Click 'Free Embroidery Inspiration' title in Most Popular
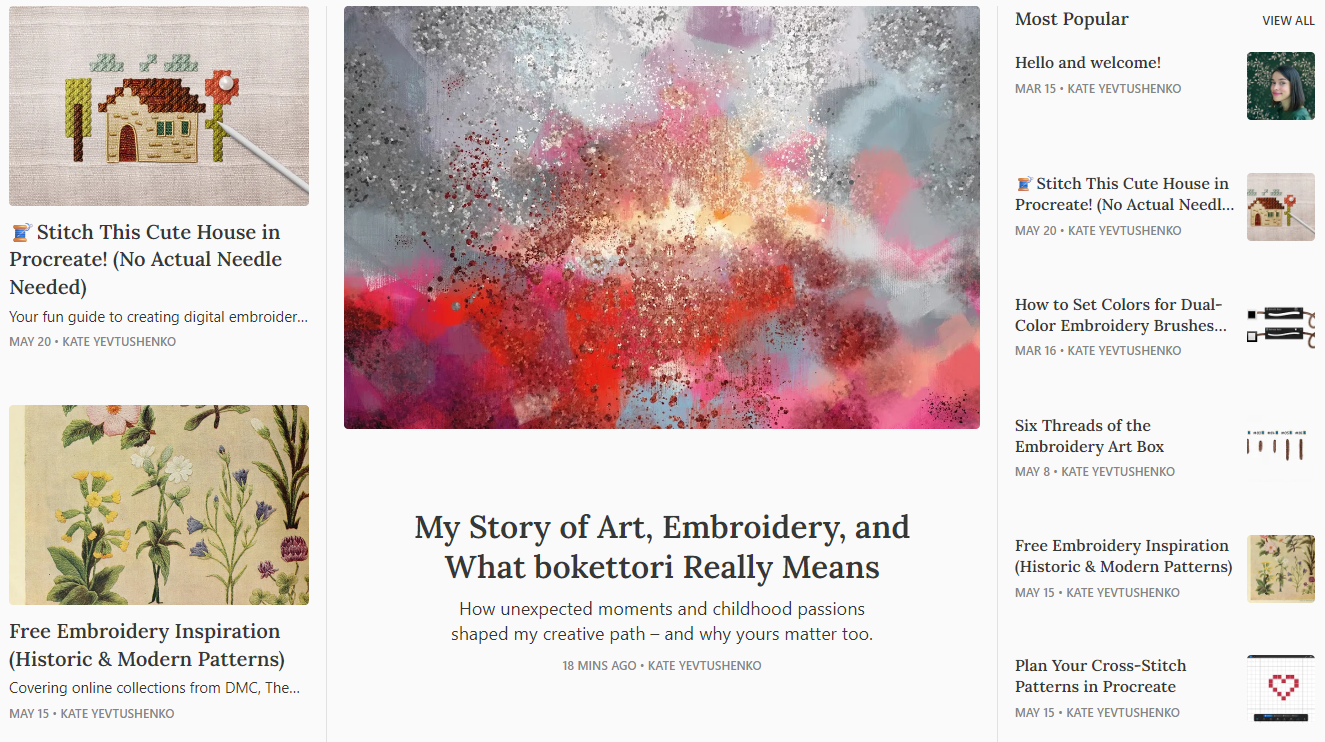 [x=1122, y=556]
